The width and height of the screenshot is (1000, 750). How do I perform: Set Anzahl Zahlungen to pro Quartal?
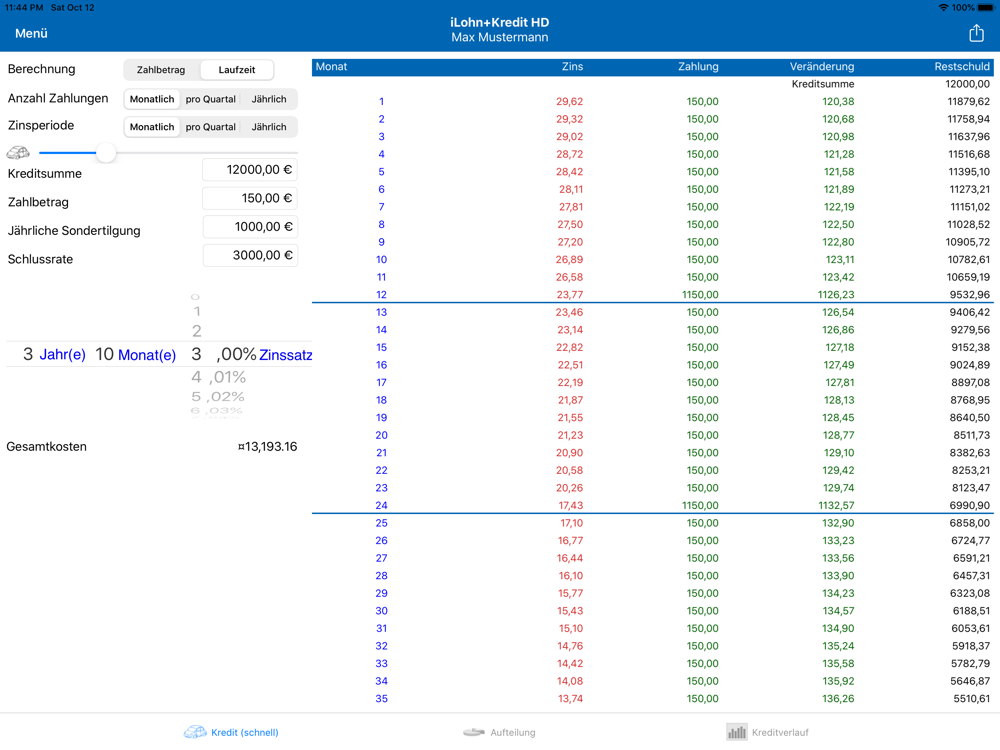coord(211,99)
